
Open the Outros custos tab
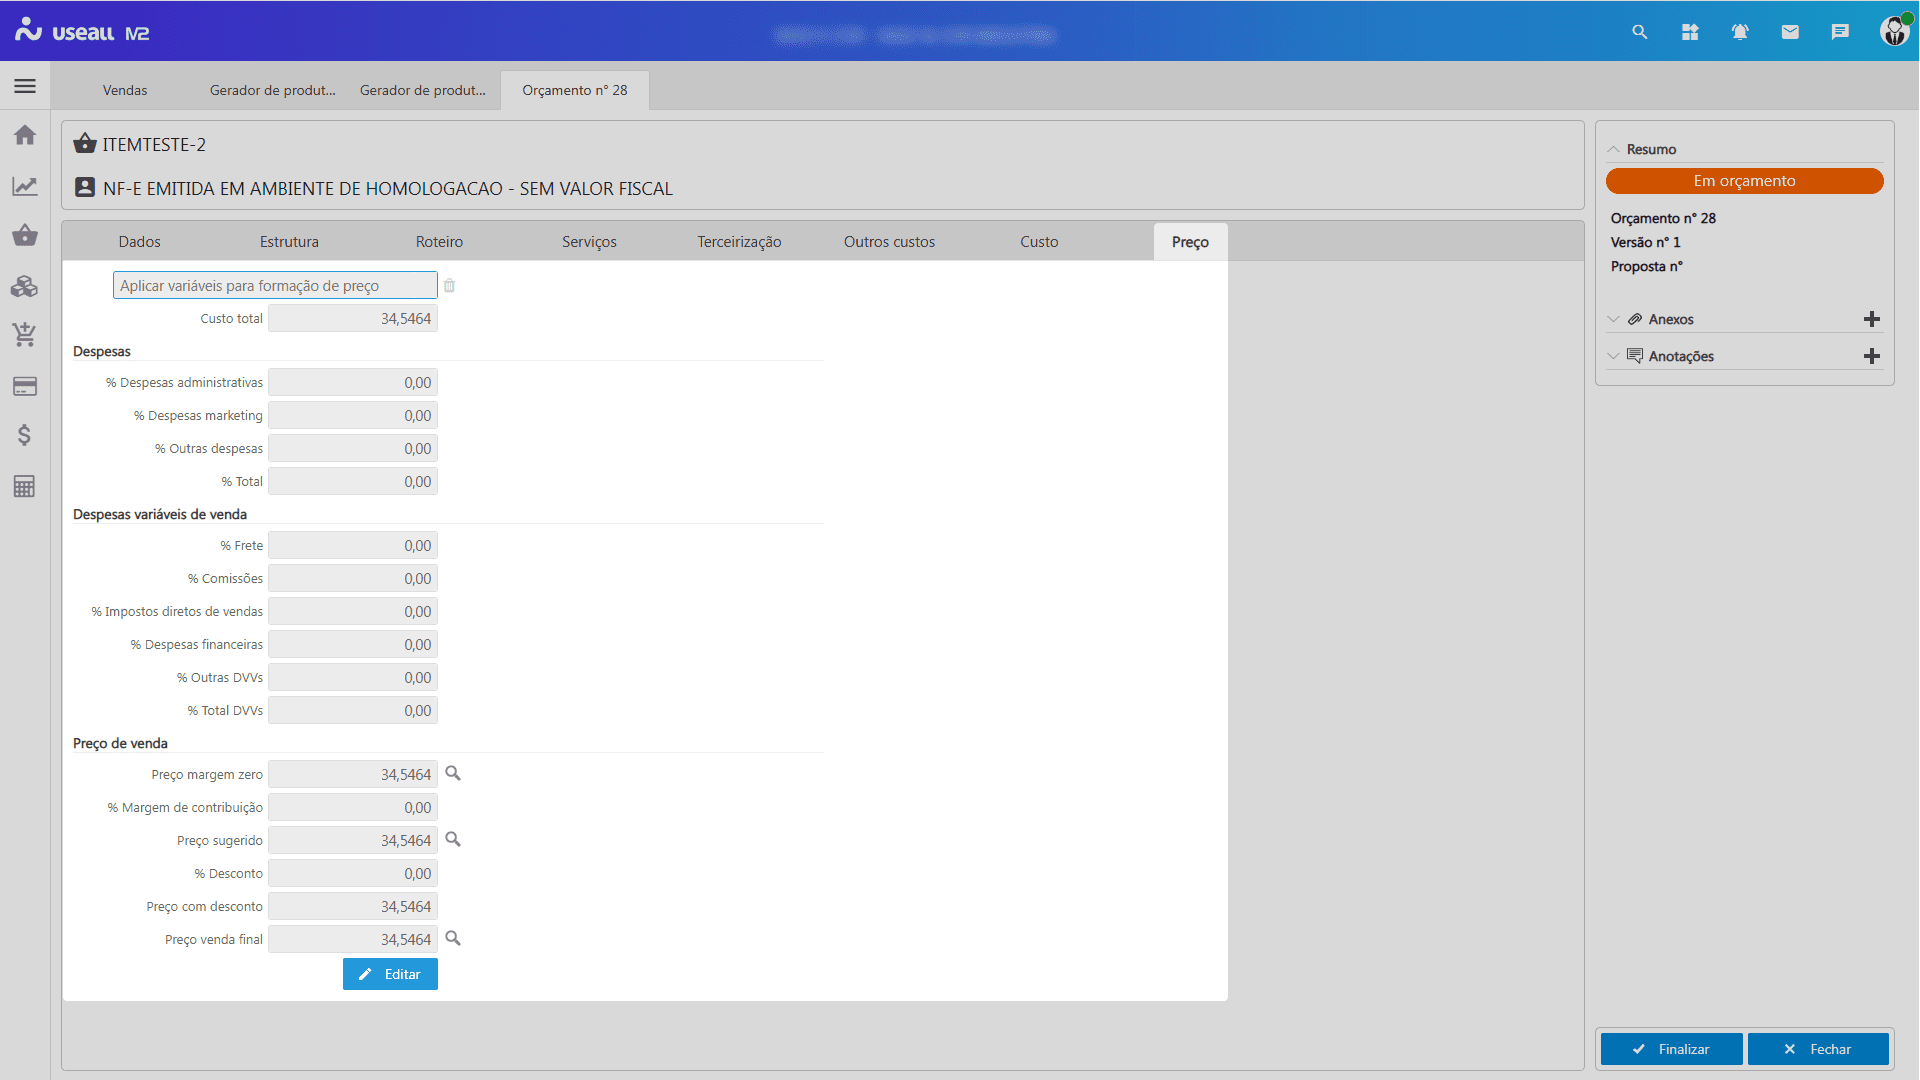(889, 242)
